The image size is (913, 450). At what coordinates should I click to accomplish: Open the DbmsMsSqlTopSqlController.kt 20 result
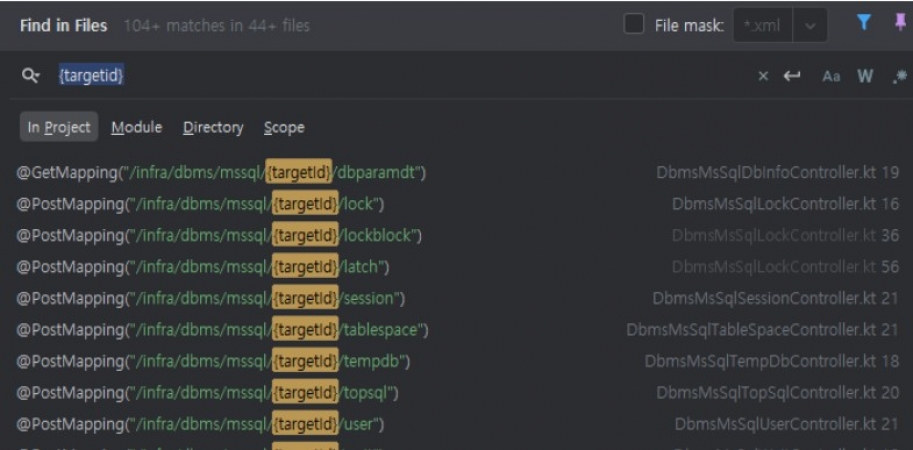777,392
